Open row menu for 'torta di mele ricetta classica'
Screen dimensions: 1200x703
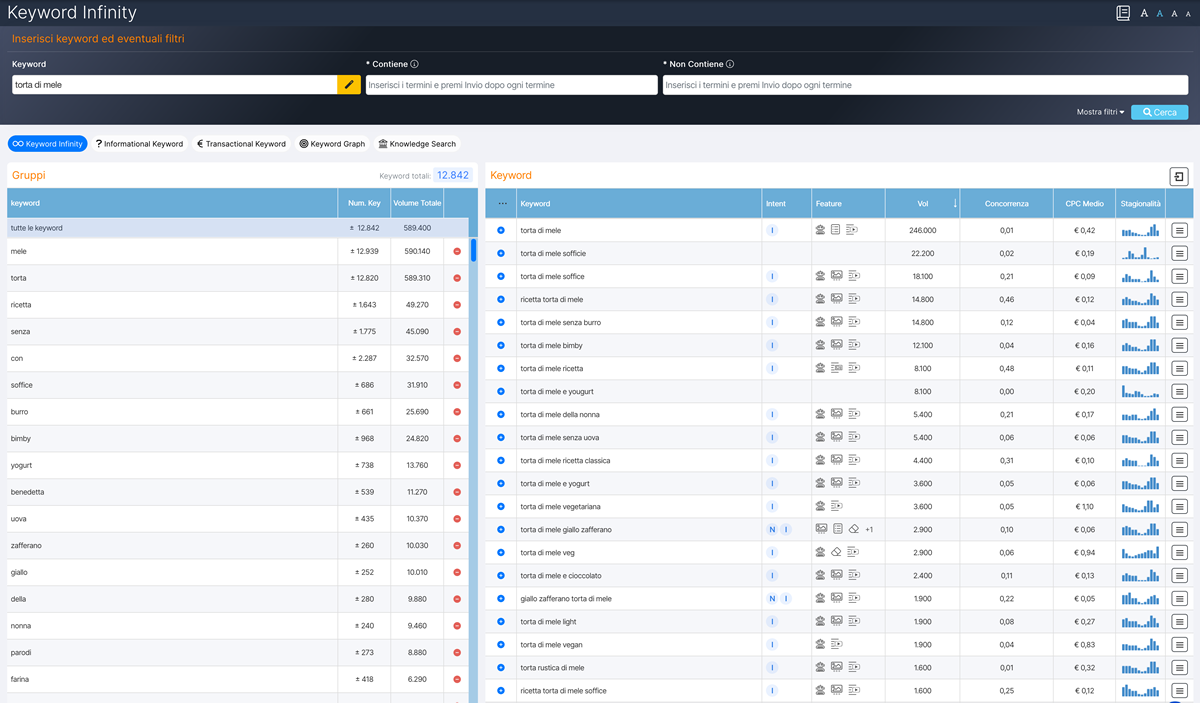[x=1180, y=460]
